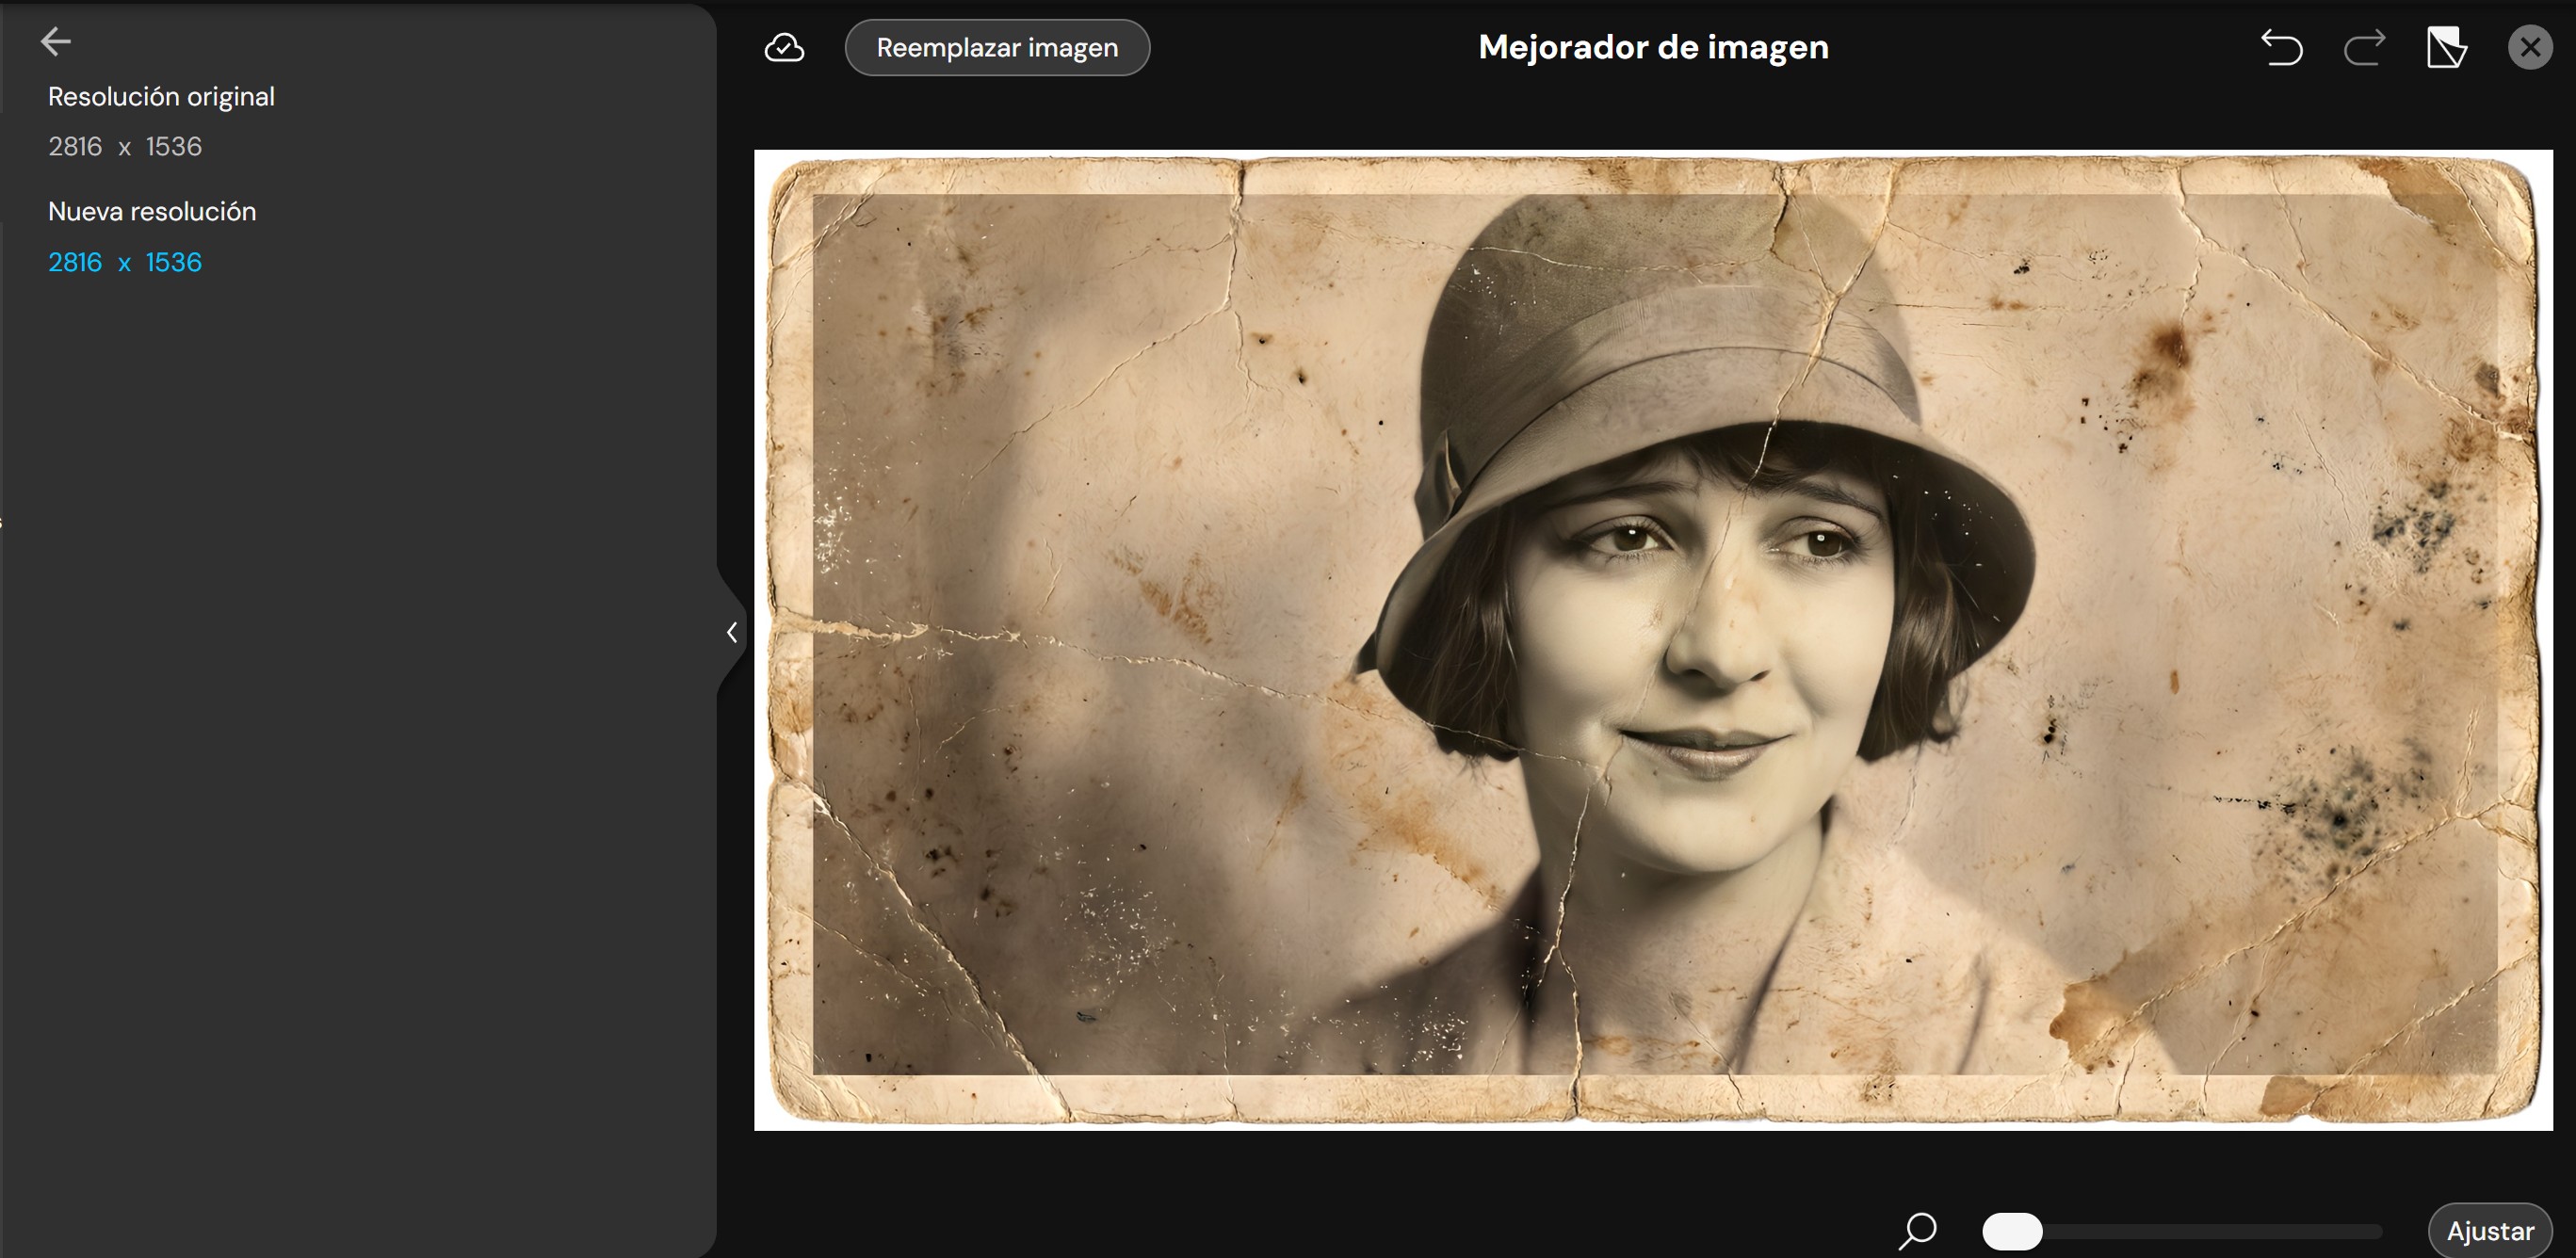
Task: Click the blue 2816 x 1536 resolution value
Action: [124, 262]
